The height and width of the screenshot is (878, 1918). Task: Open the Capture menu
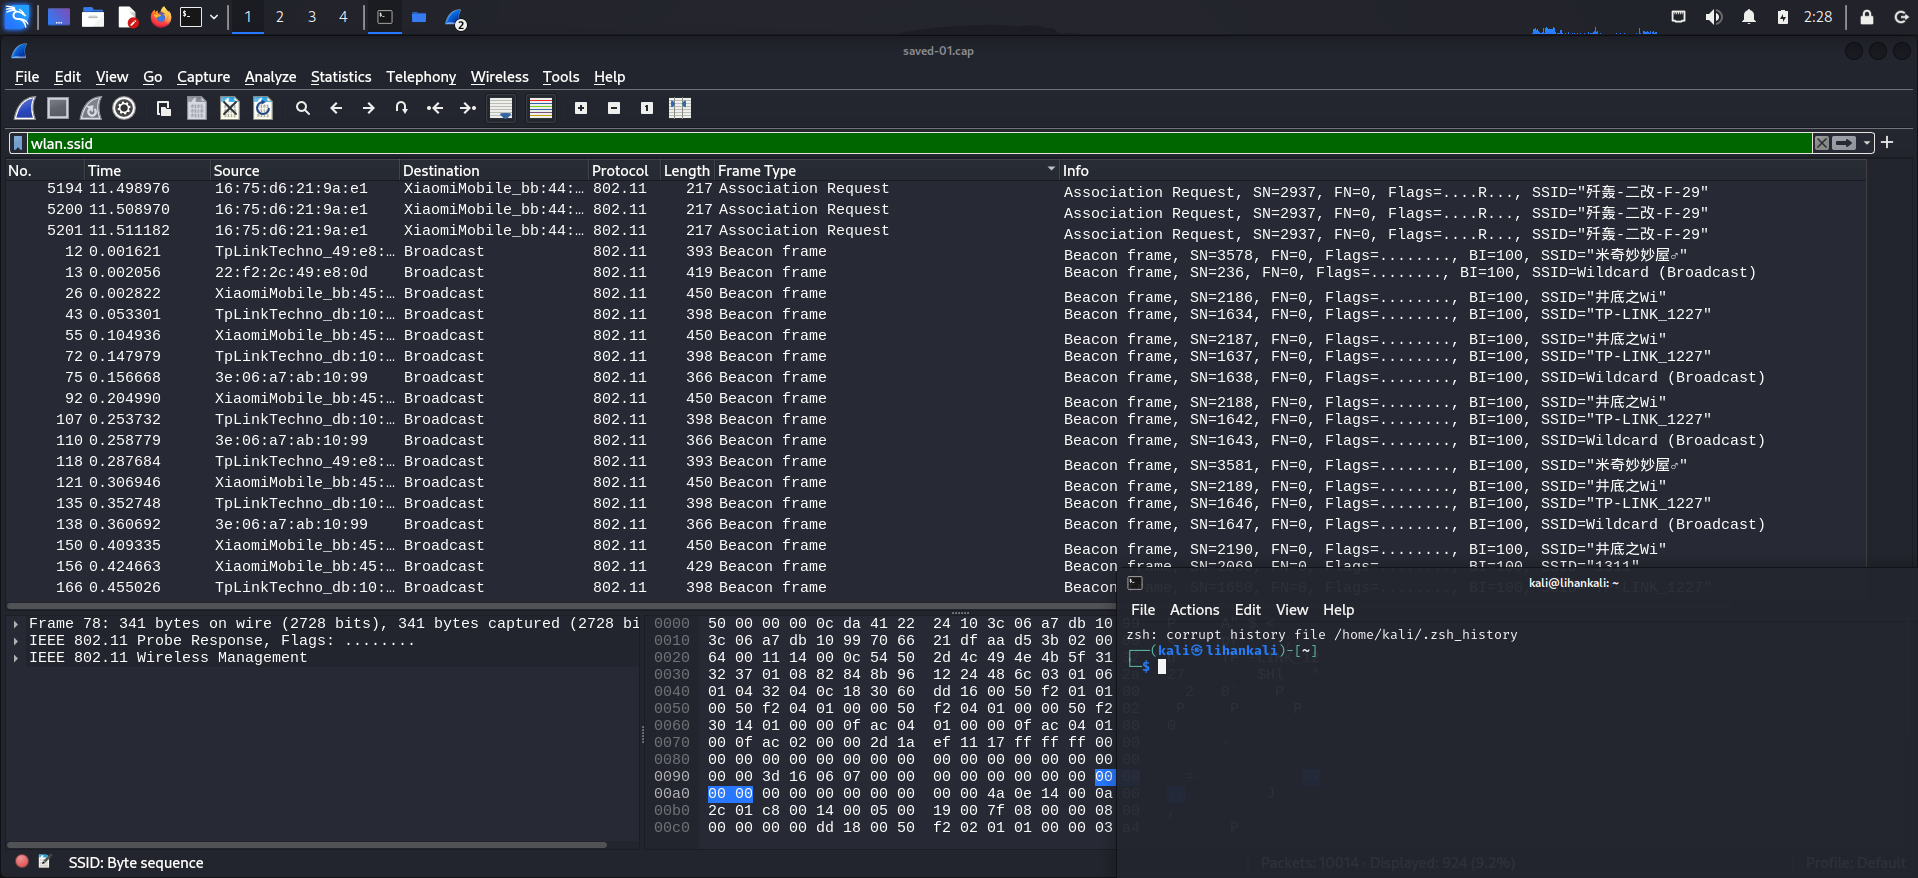(x=203, y=77)
